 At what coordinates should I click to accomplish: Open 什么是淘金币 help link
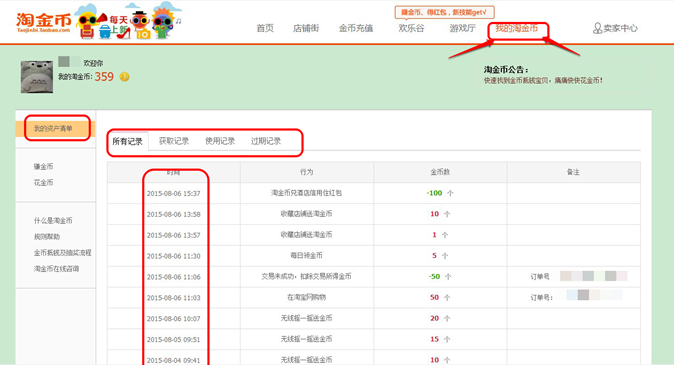53,221
